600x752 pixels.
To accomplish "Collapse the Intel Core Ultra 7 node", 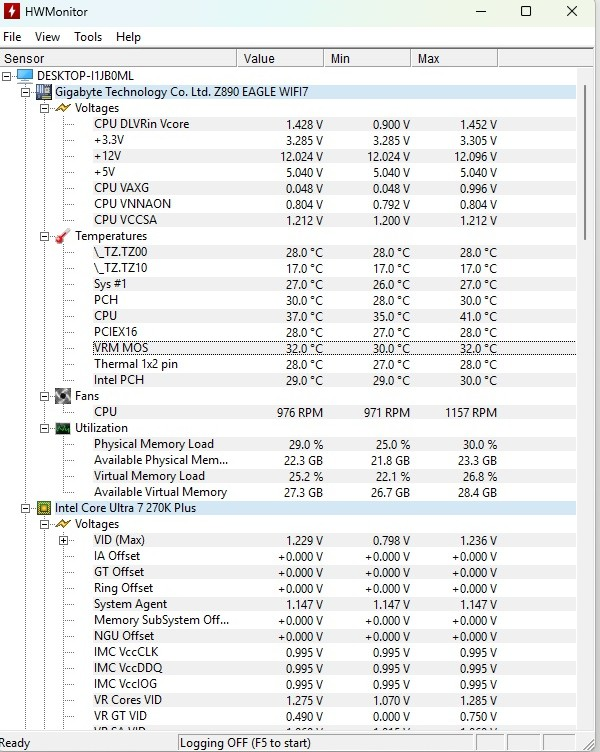I will [x=25, y=508].
